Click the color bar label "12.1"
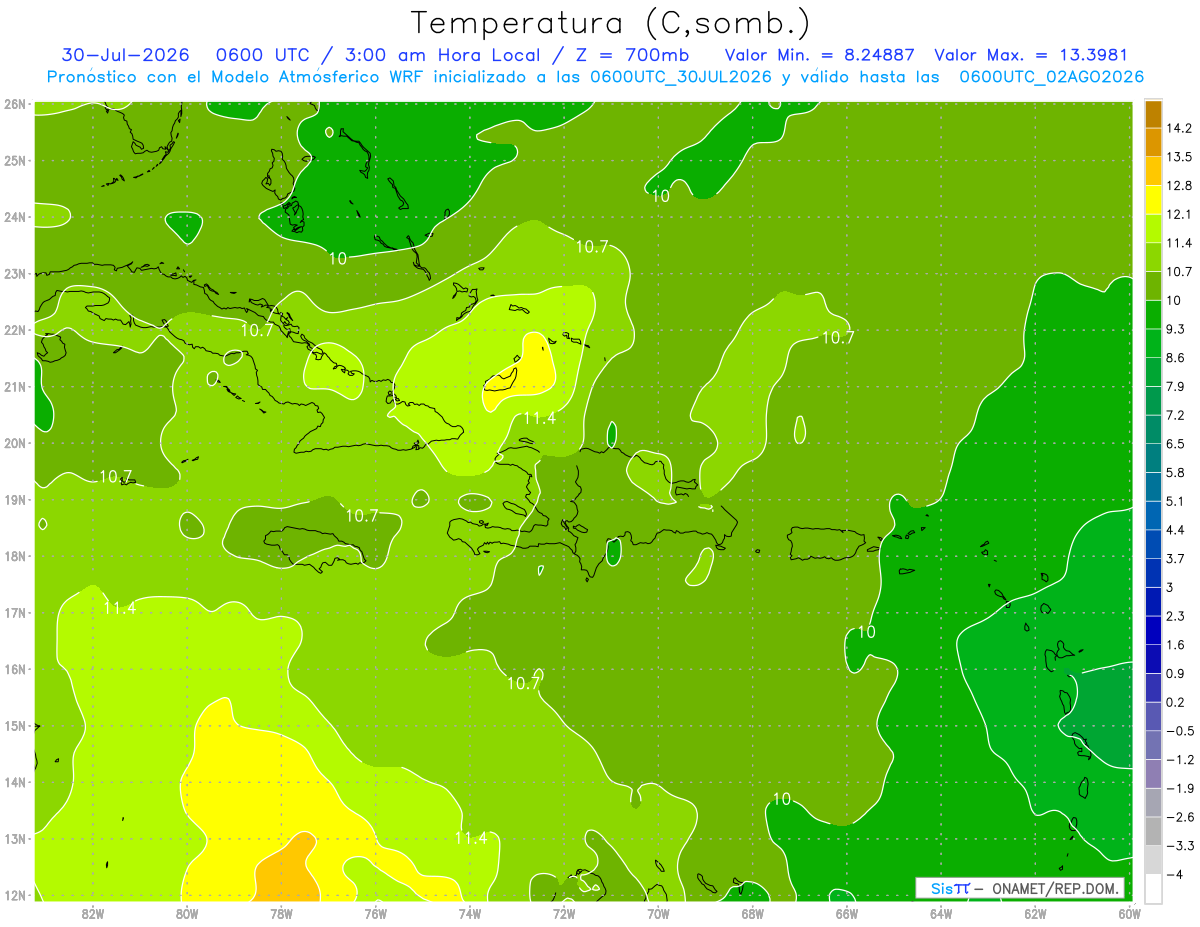This screenshot has height=927, width=1200. pos(1179,214)
